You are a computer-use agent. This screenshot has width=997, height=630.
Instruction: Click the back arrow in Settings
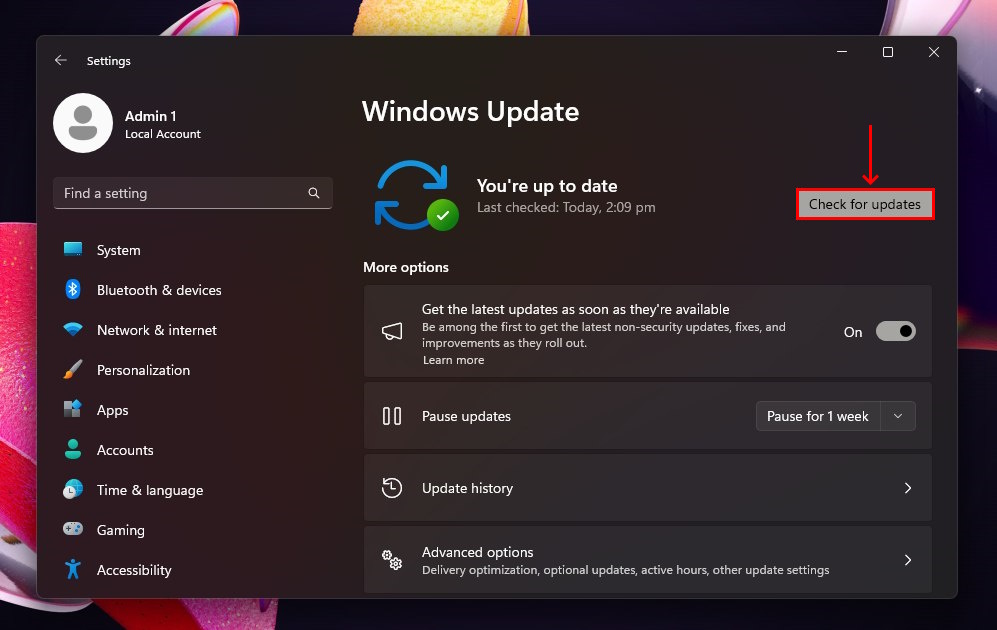[61, 60]
